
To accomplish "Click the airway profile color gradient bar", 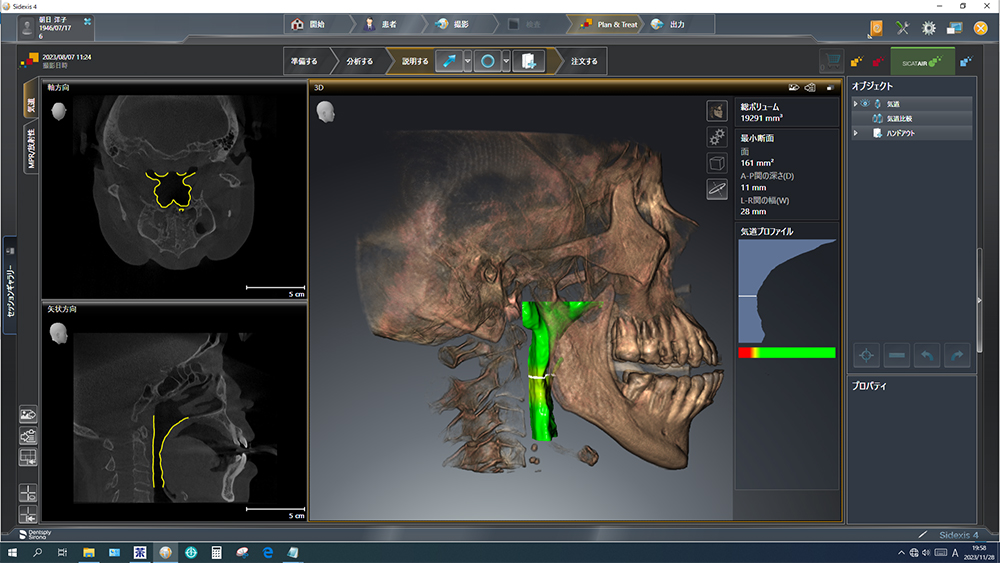I will point(786,352).
